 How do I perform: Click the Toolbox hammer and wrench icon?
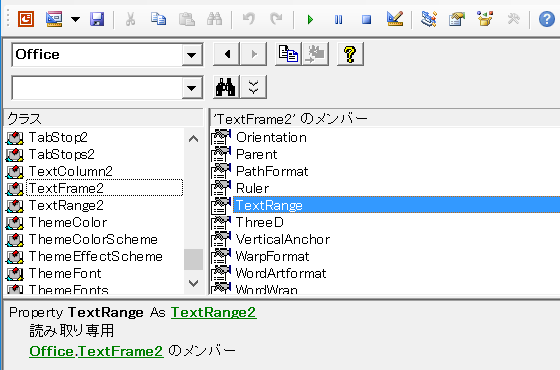[x=513, y=19]
